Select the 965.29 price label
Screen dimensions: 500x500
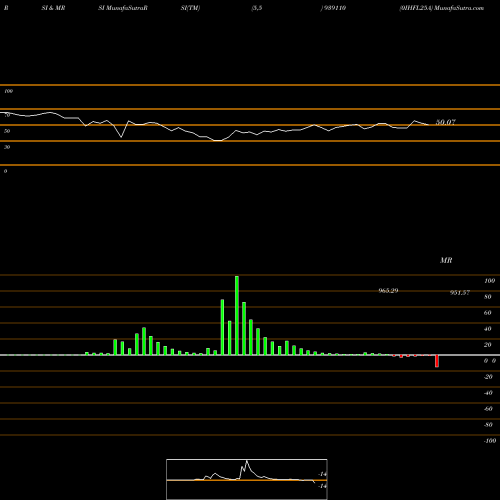388,291
